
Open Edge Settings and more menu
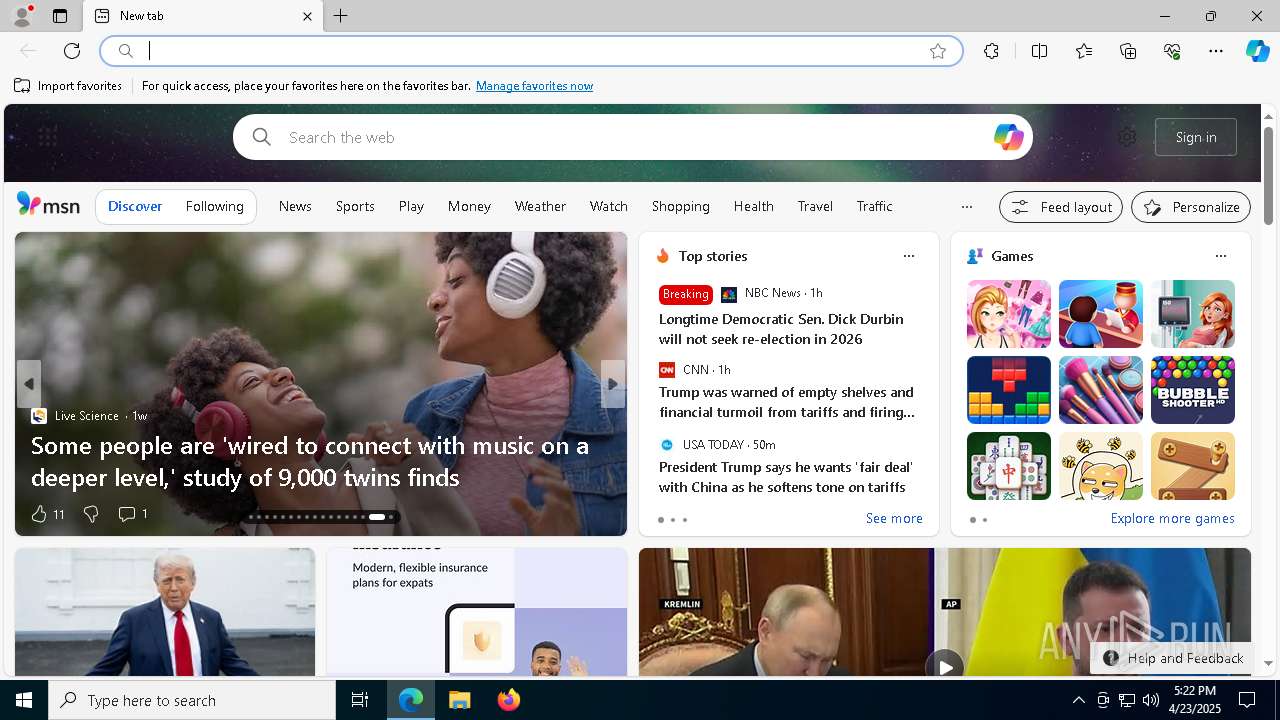[x=1216, y=51]
